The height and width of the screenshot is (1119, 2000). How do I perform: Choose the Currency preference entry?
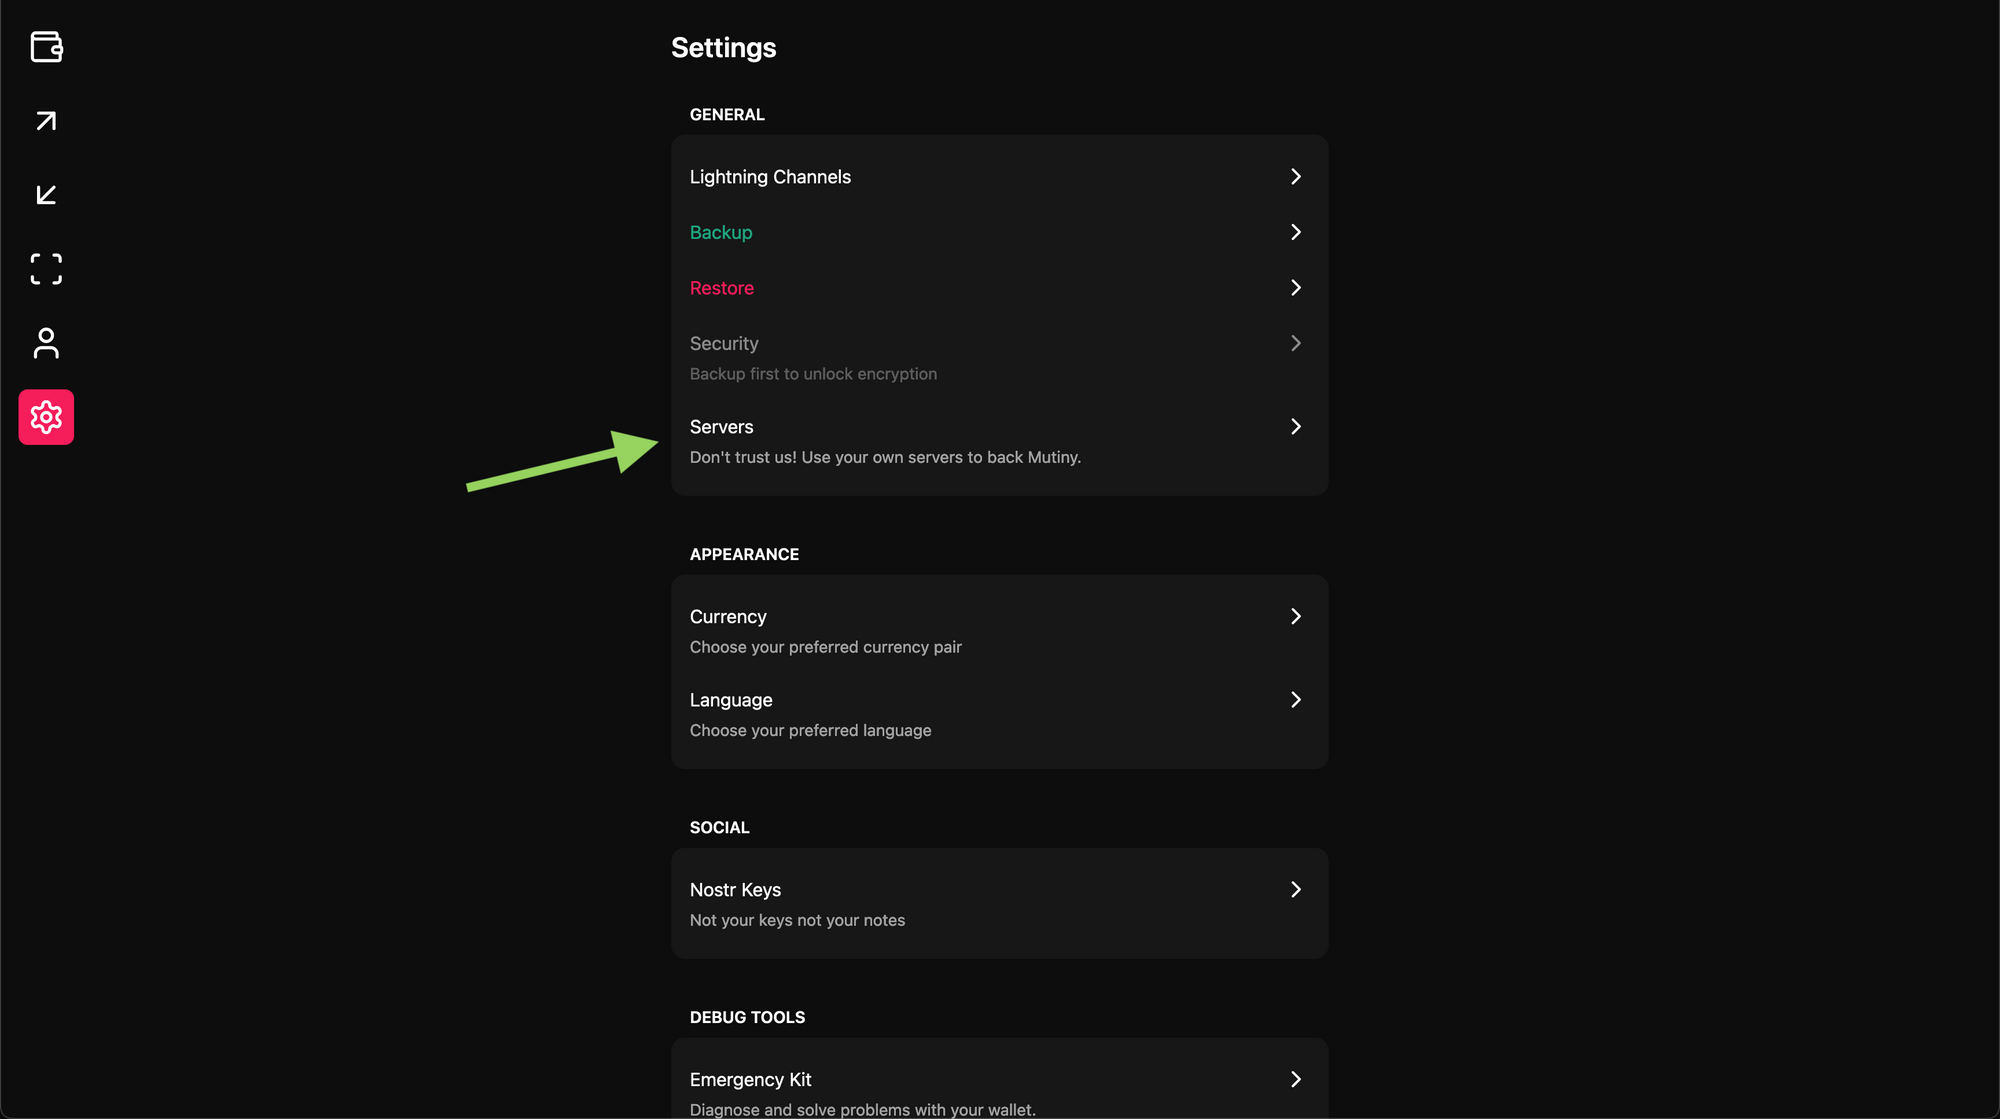tap(728, 617)
